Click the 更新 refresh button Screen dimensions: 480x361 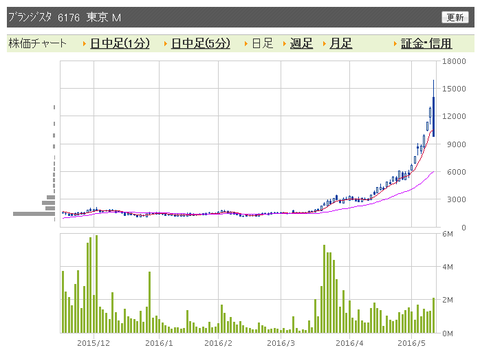click(x=455, y=17)
